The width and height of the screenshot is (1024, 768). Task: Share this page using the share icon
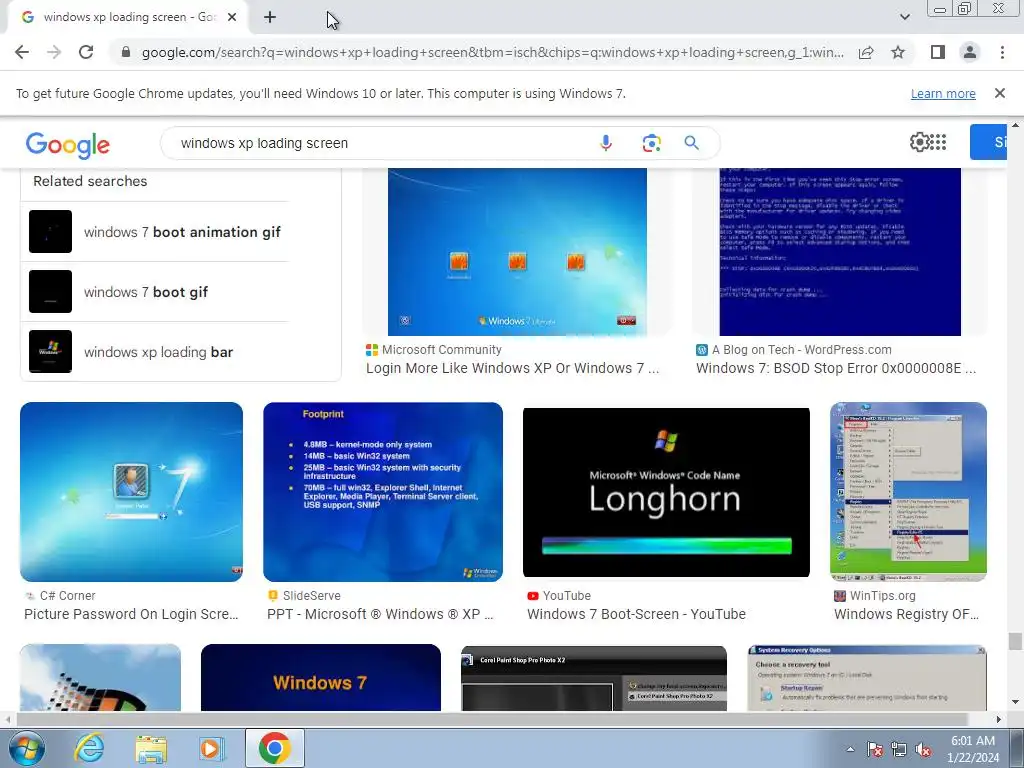coord(866,52)
